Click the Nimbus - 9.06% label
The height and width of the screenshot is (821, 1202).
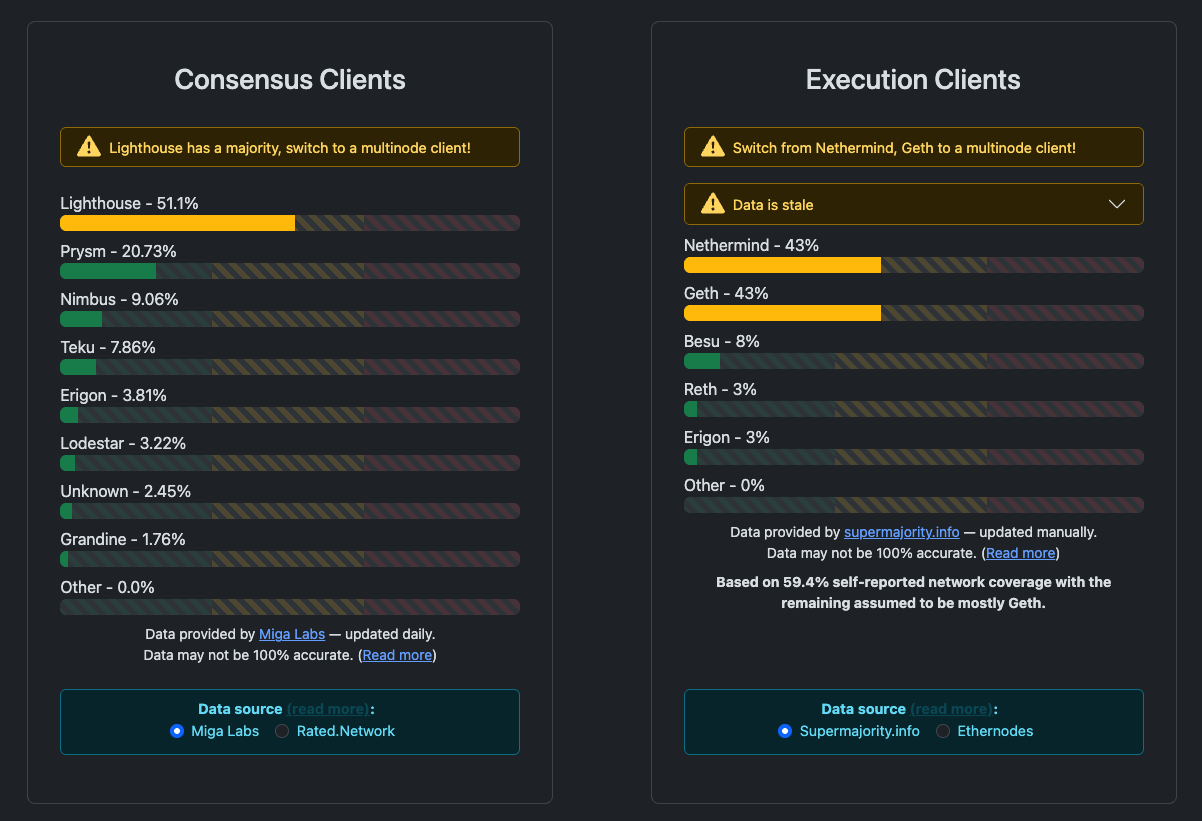click(119, 299)
